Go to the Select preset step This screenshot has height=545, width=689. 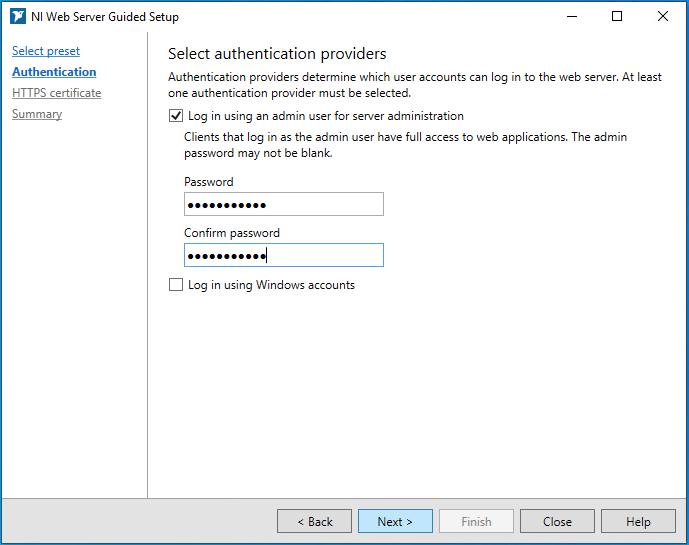click(46, 51)
